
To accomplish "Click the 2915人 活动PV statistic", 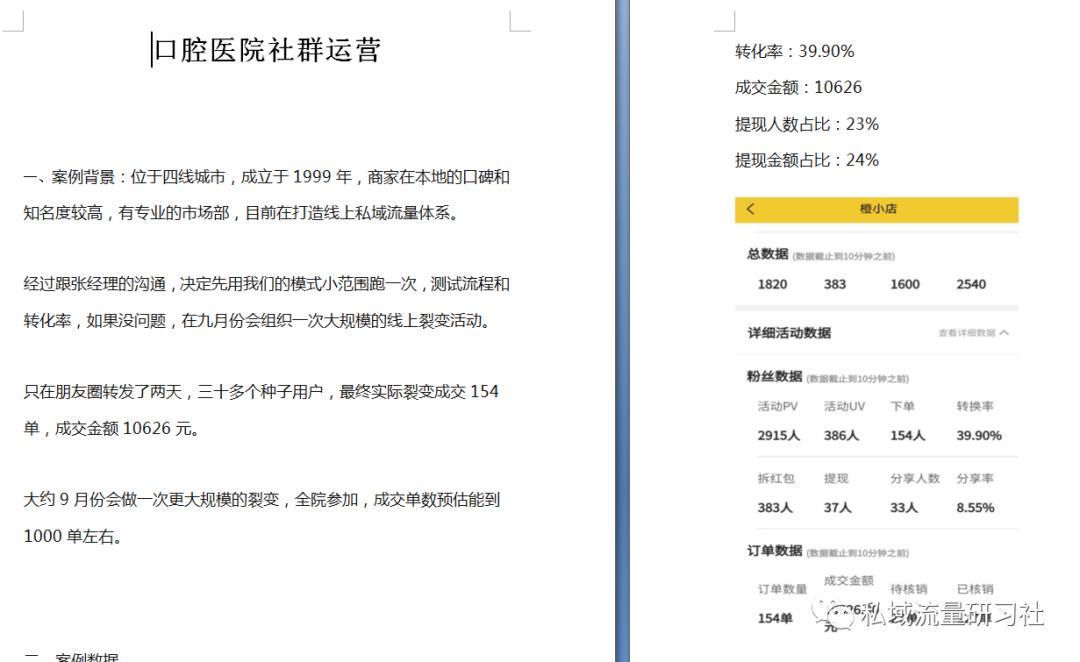I will tap(781, 435).
